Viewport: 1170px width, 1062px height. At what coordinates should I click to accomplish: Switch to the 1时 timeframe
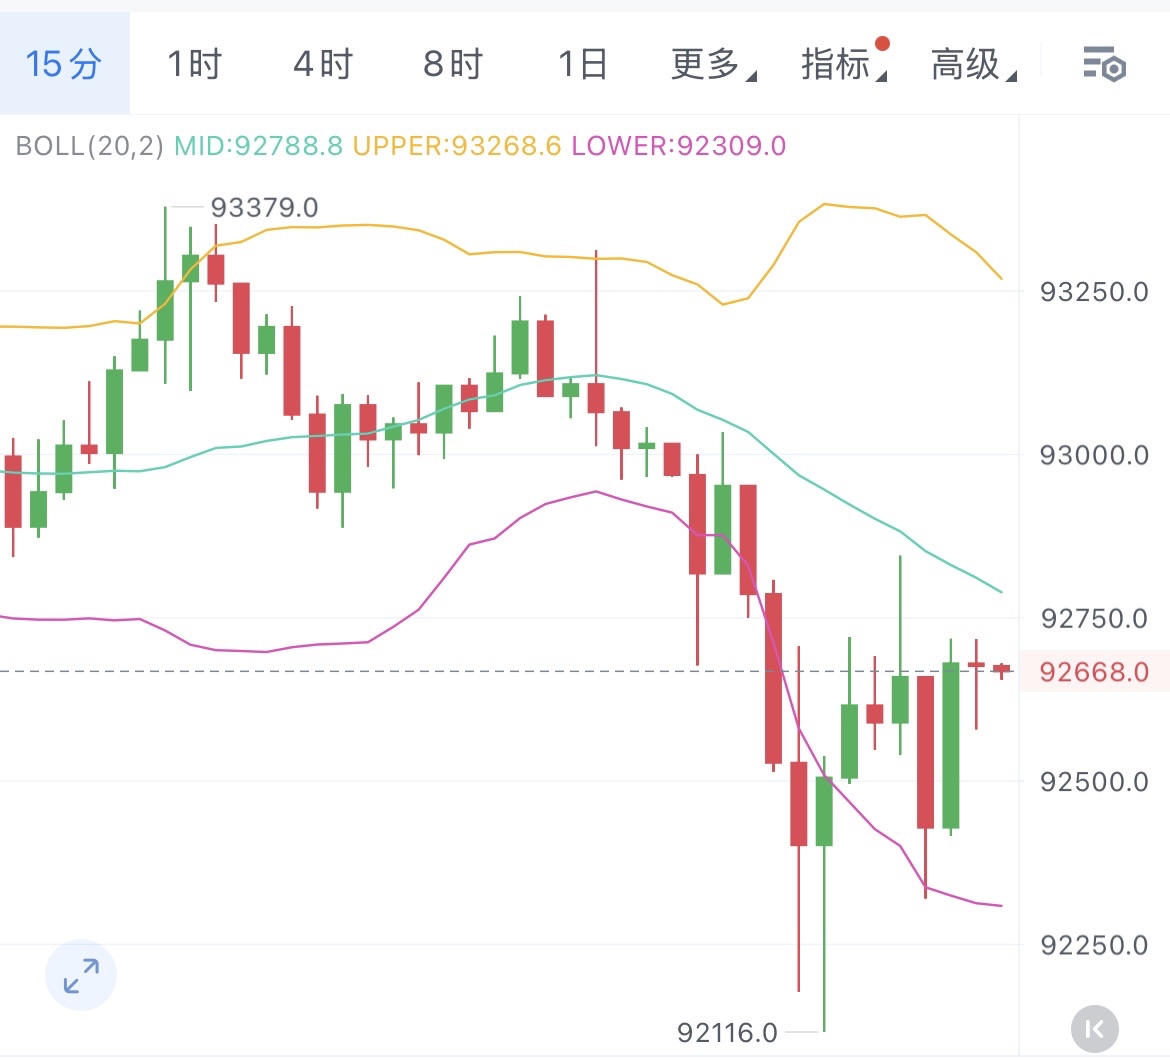pos(194,65)
